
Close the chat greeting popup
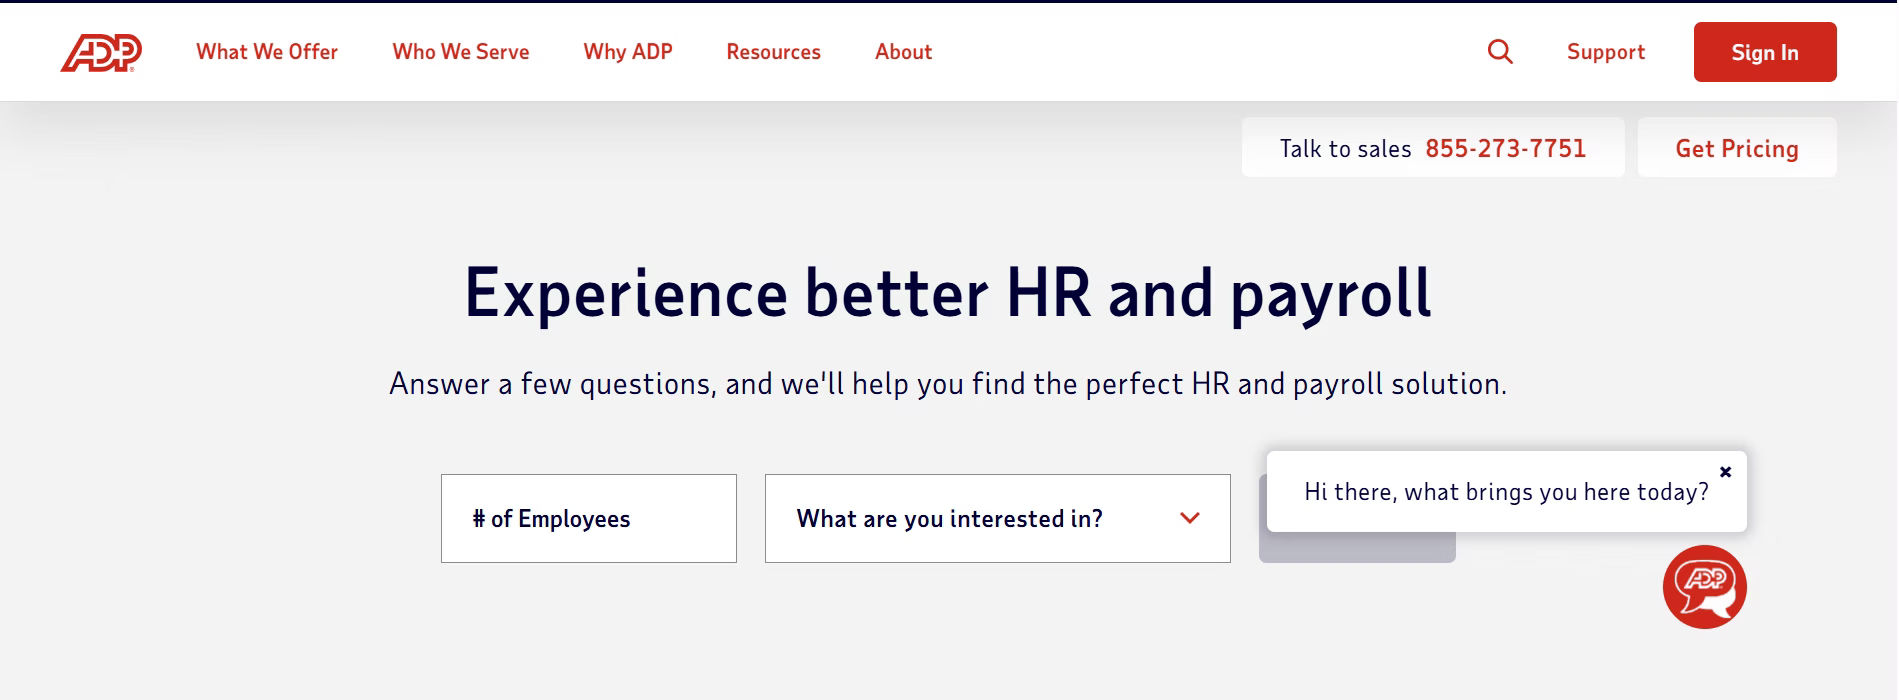(x=1725, y=472)
